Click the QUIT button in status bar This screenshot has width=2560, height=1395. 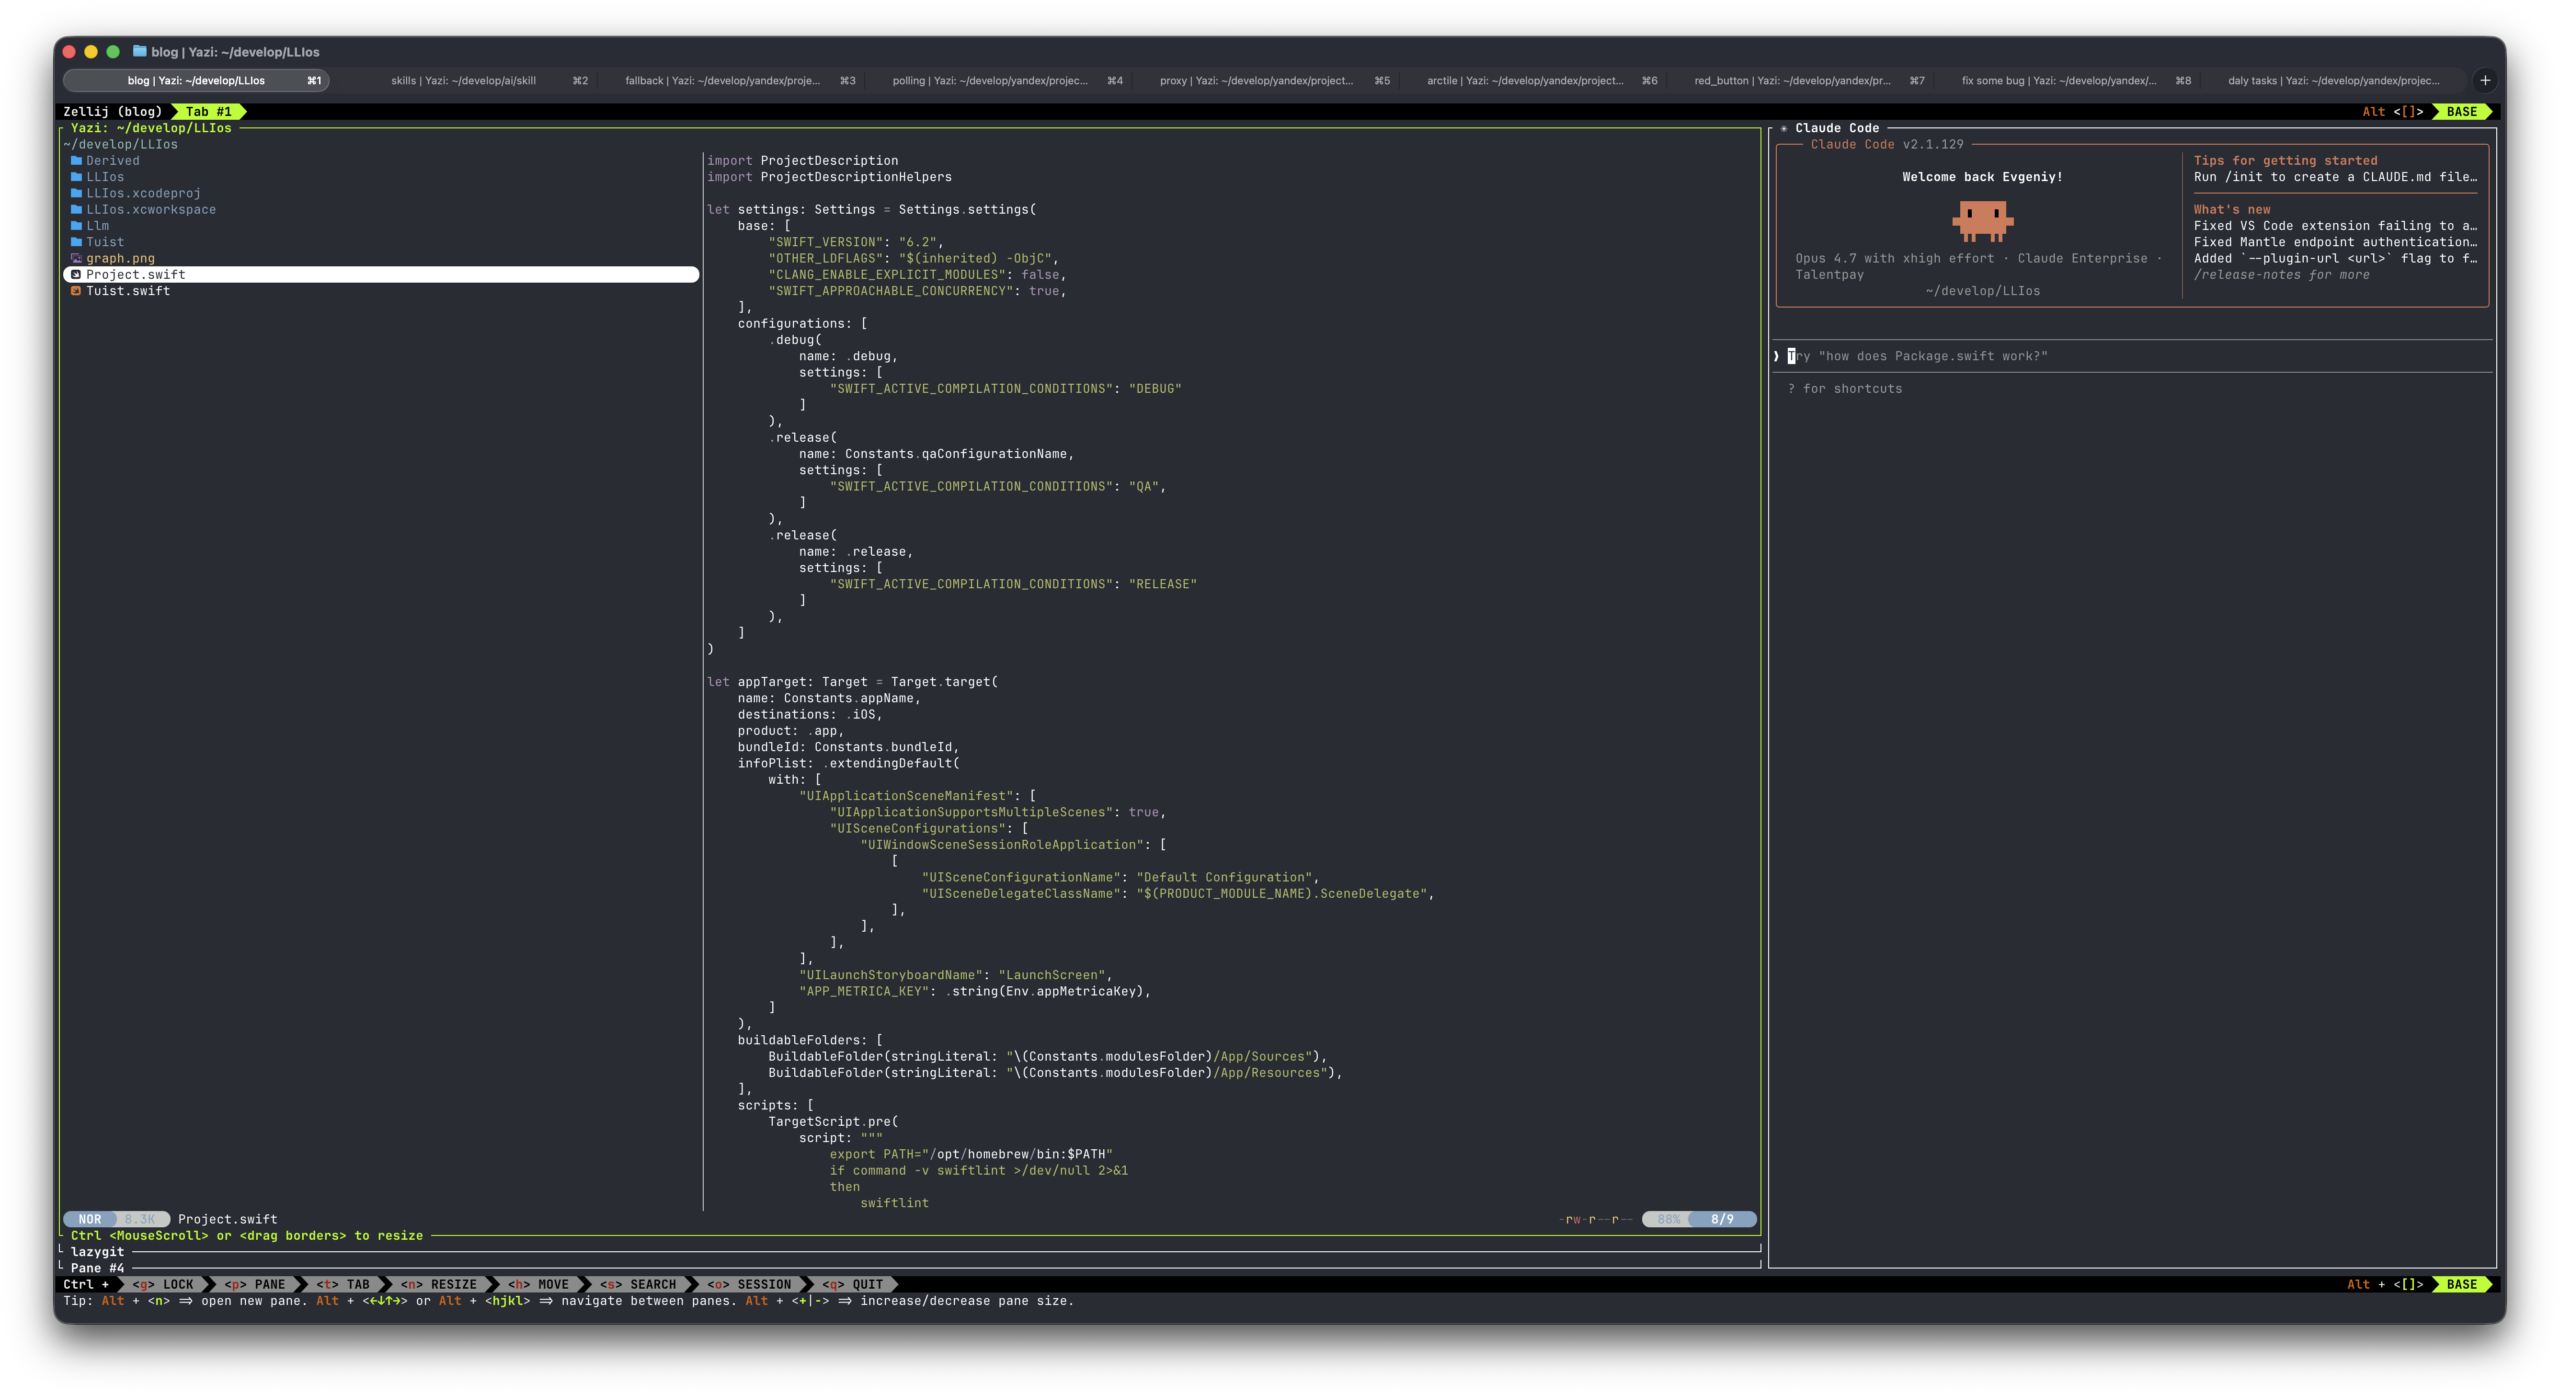click(858, 1285)
